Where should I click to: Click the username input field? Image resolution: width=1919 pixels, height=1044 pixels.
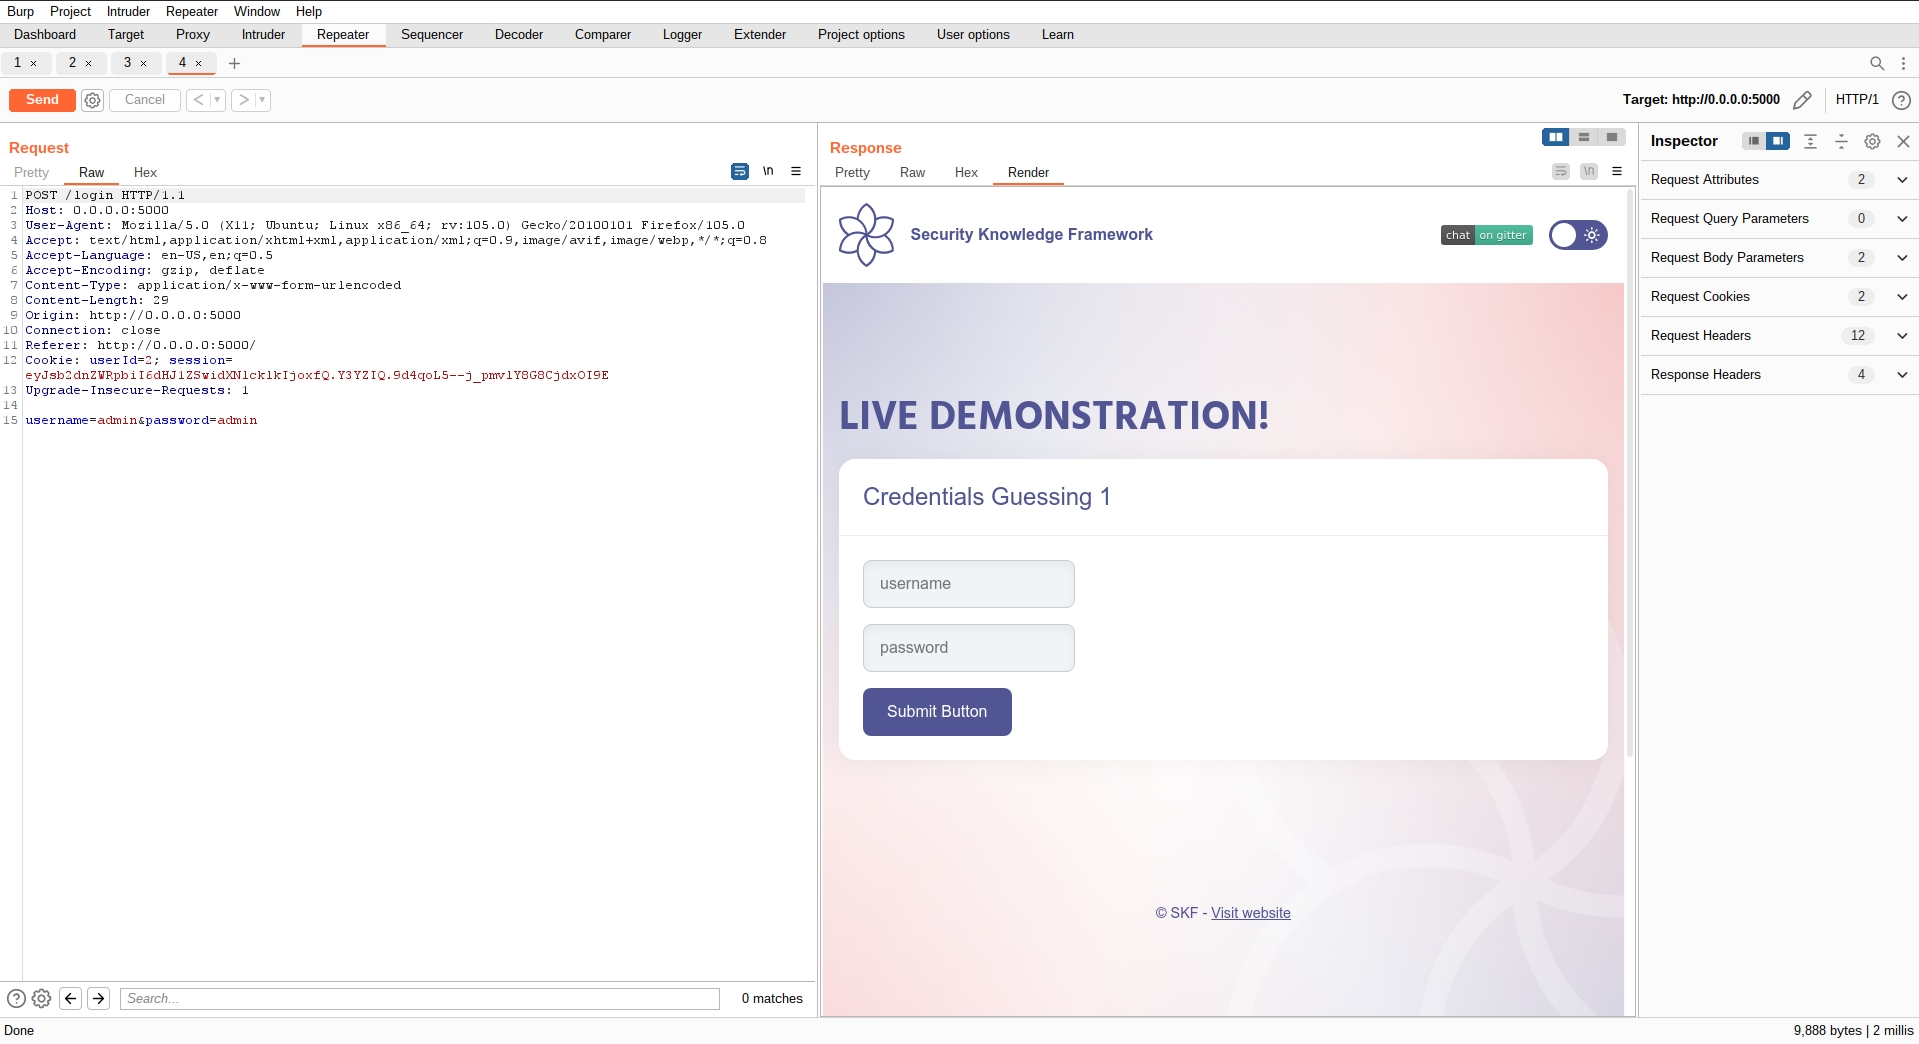tap(968, 584)
